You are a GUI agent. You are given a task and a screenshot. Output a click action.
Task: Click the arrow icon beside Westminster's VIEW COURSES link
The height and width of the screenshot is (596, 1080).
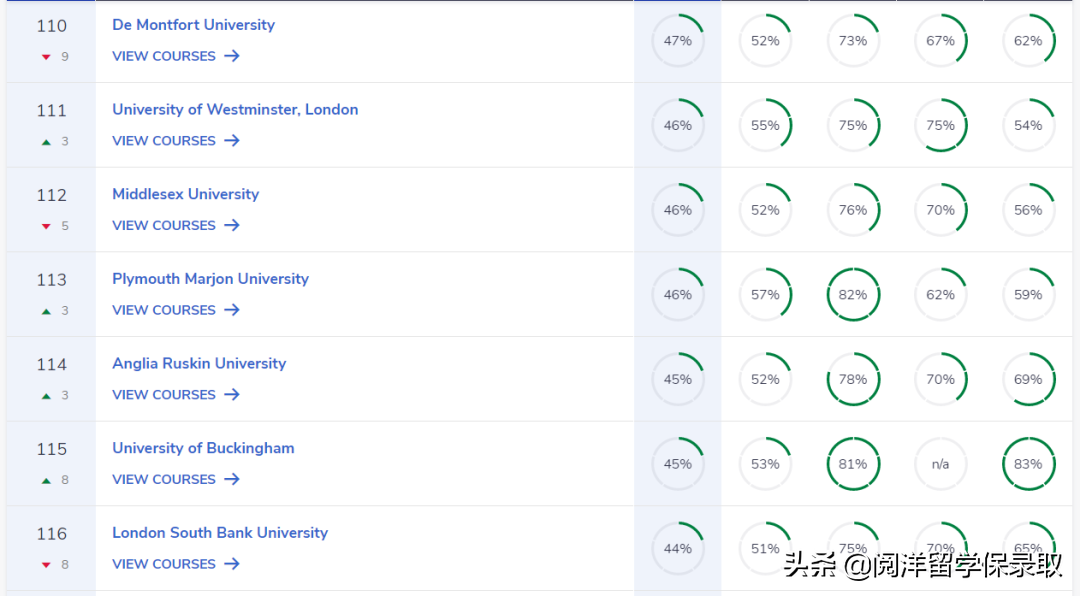point(232,141)
